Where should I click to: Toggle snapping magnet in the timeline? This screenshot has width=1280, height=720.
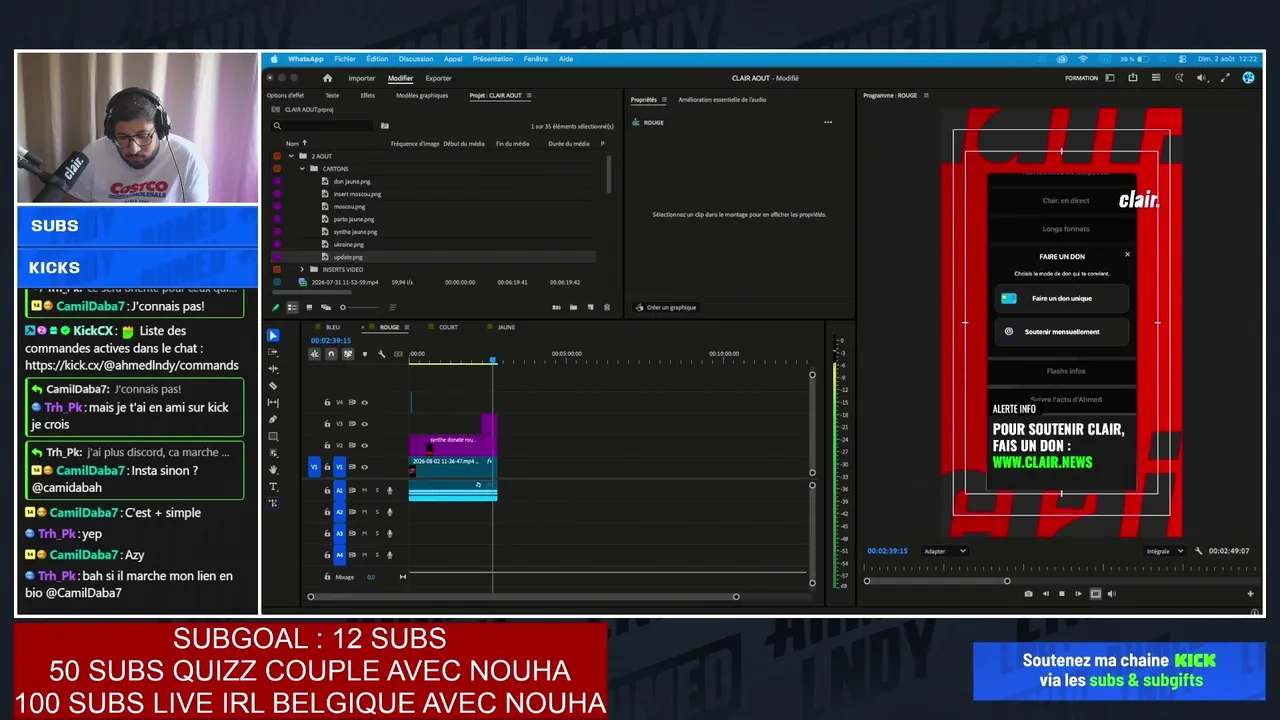(331, 354)
